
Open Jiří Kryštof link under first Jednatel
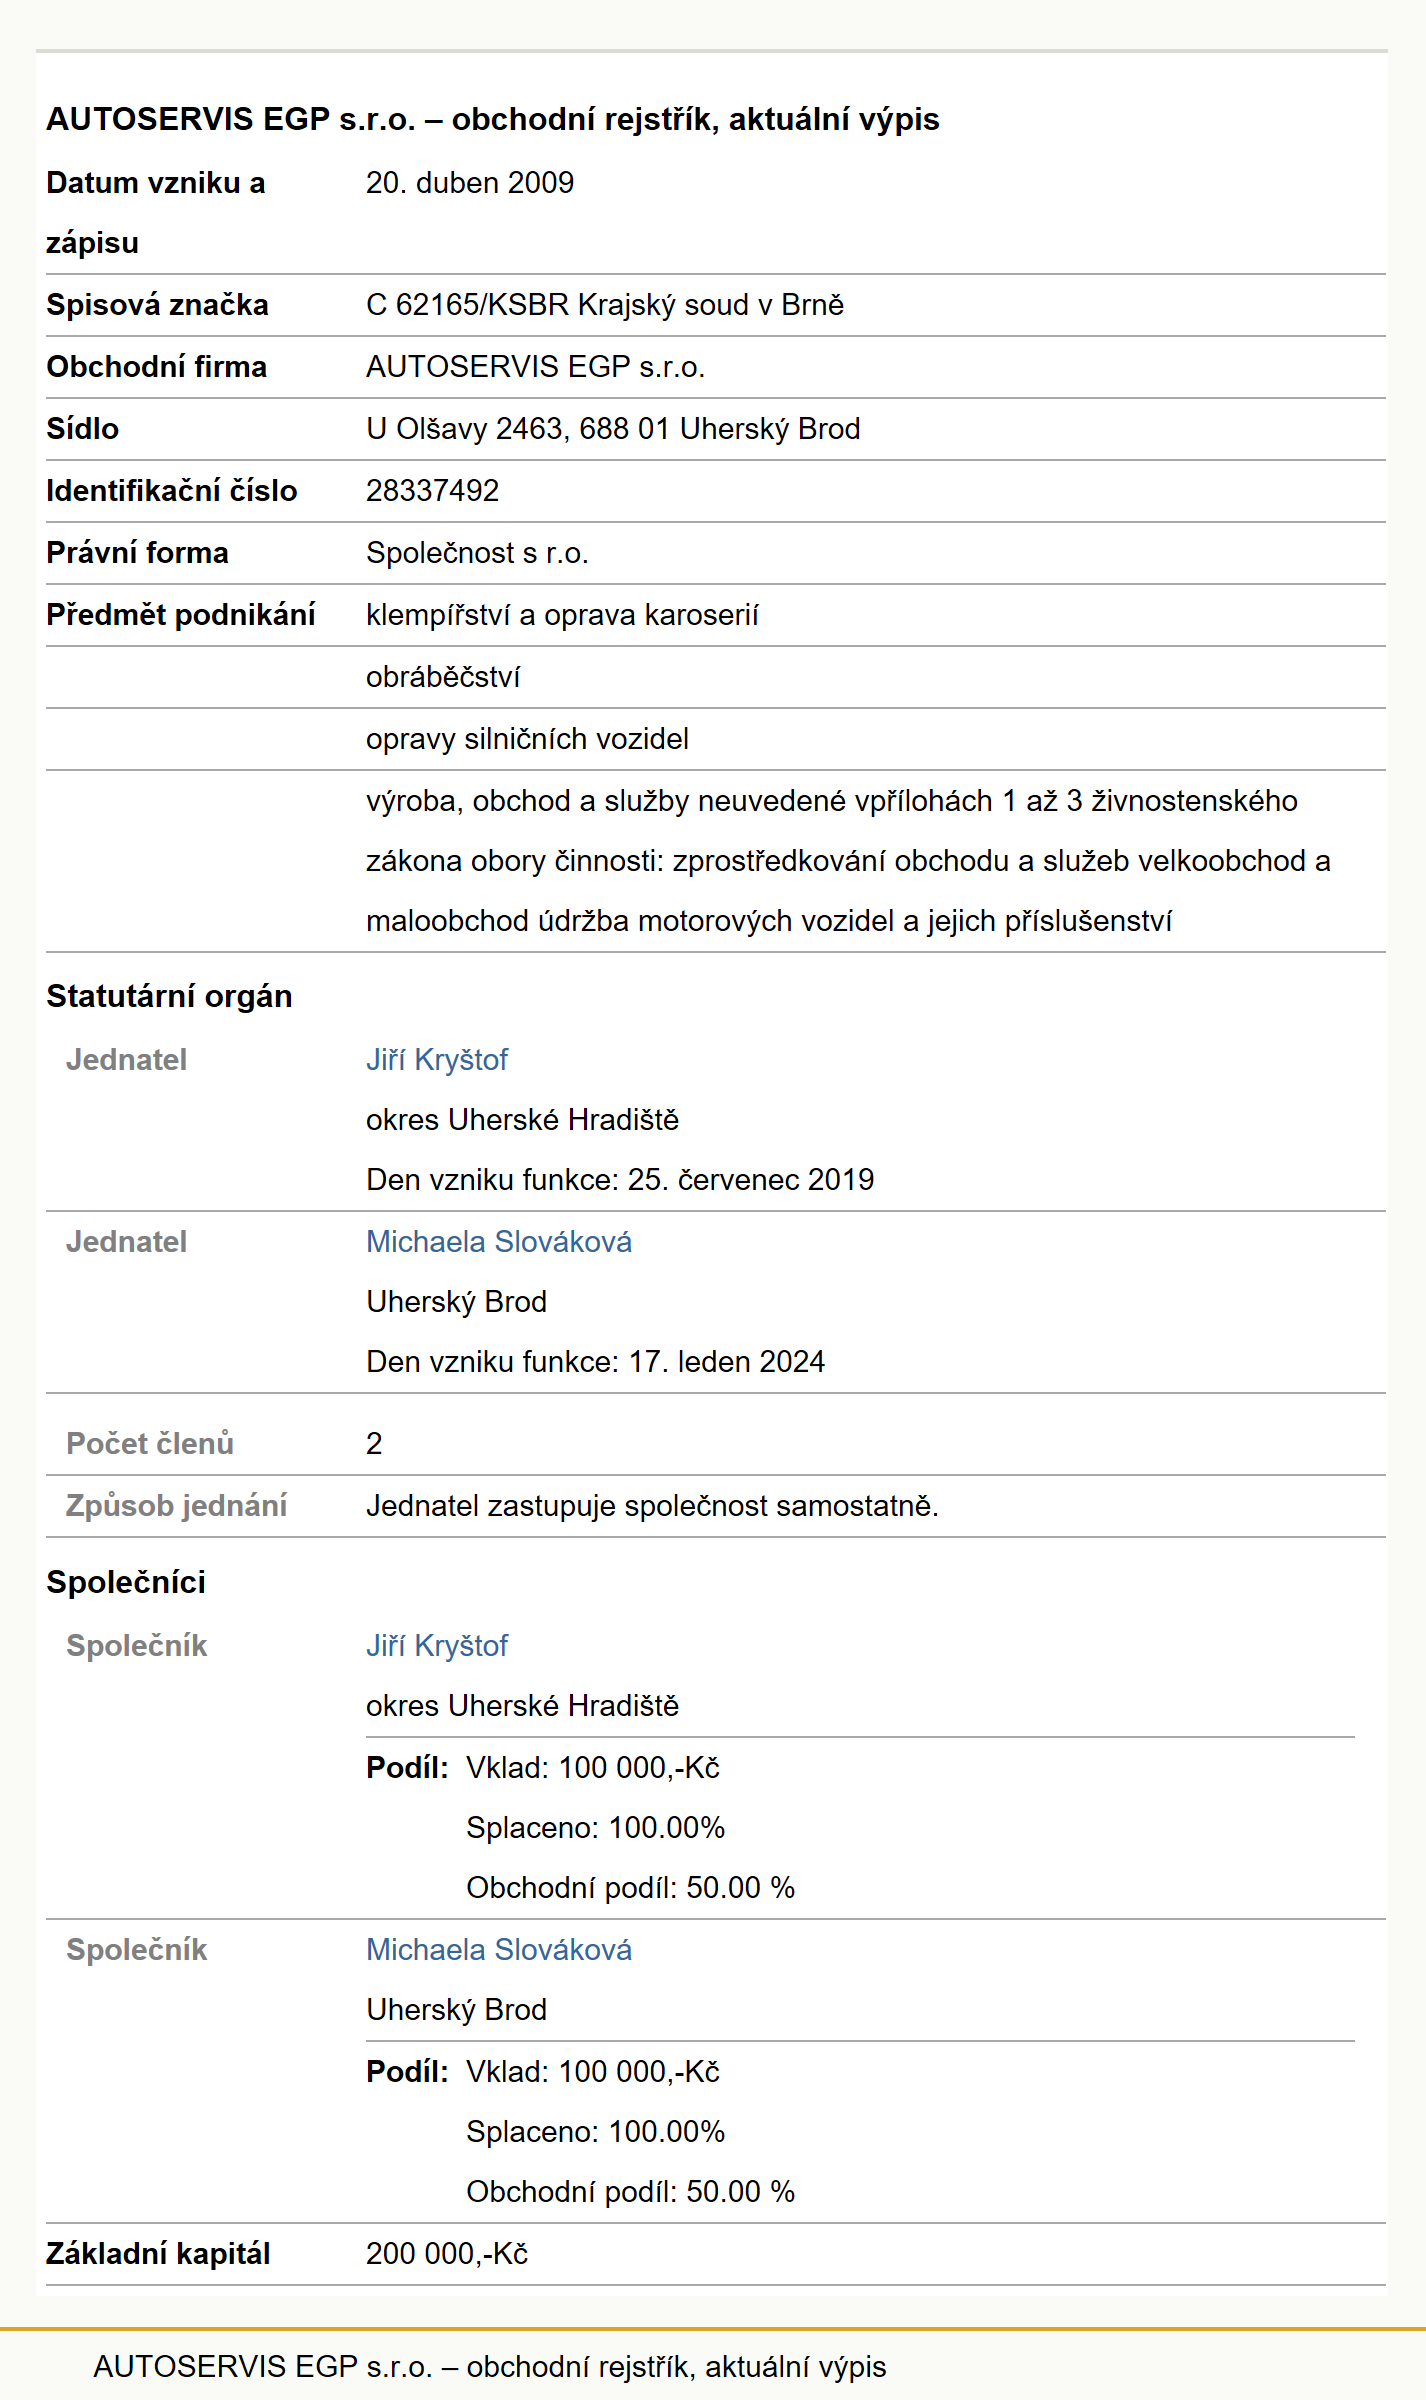pyautogui.click(x=437, y=1060)
